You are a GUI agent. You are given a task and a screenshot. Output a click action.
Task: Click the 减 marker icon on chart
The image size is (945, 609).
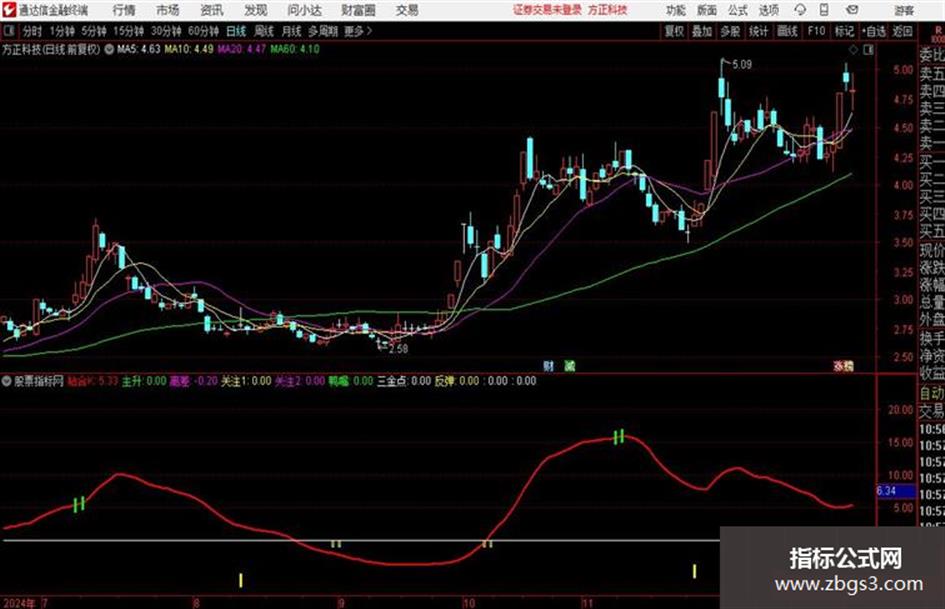569,365
